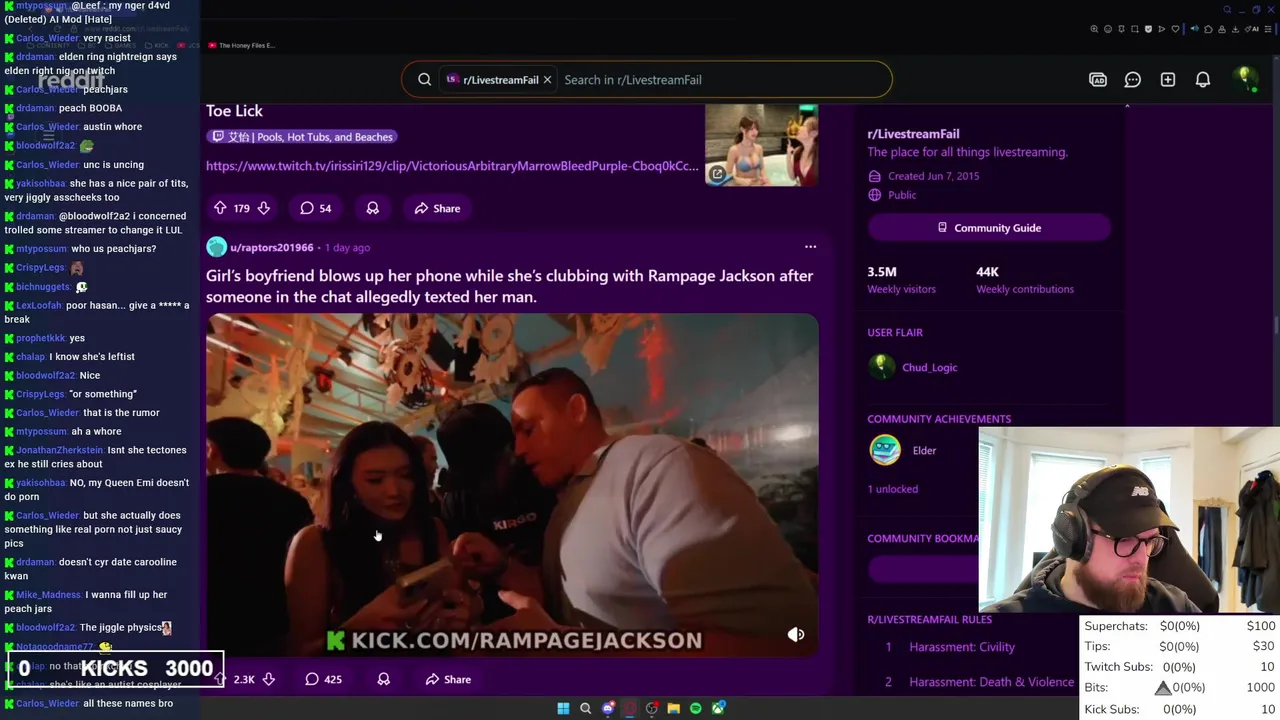Remove the r/LivestreamFail search filter chip
Viewport: 1280px width, 720px height.
(547, 80)
